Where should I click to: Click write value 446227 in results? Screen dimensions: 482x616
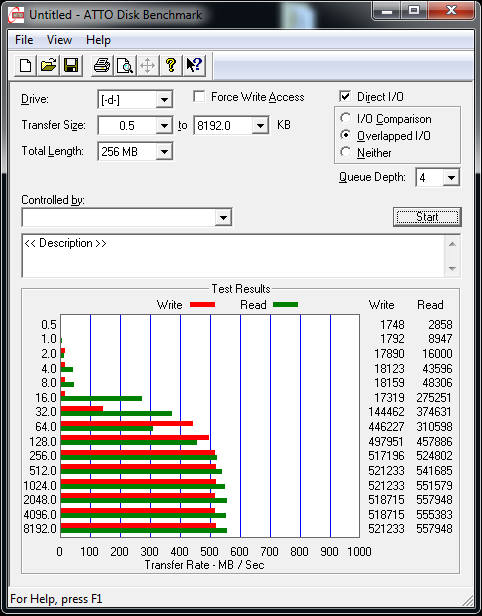[x=386, y=427]
